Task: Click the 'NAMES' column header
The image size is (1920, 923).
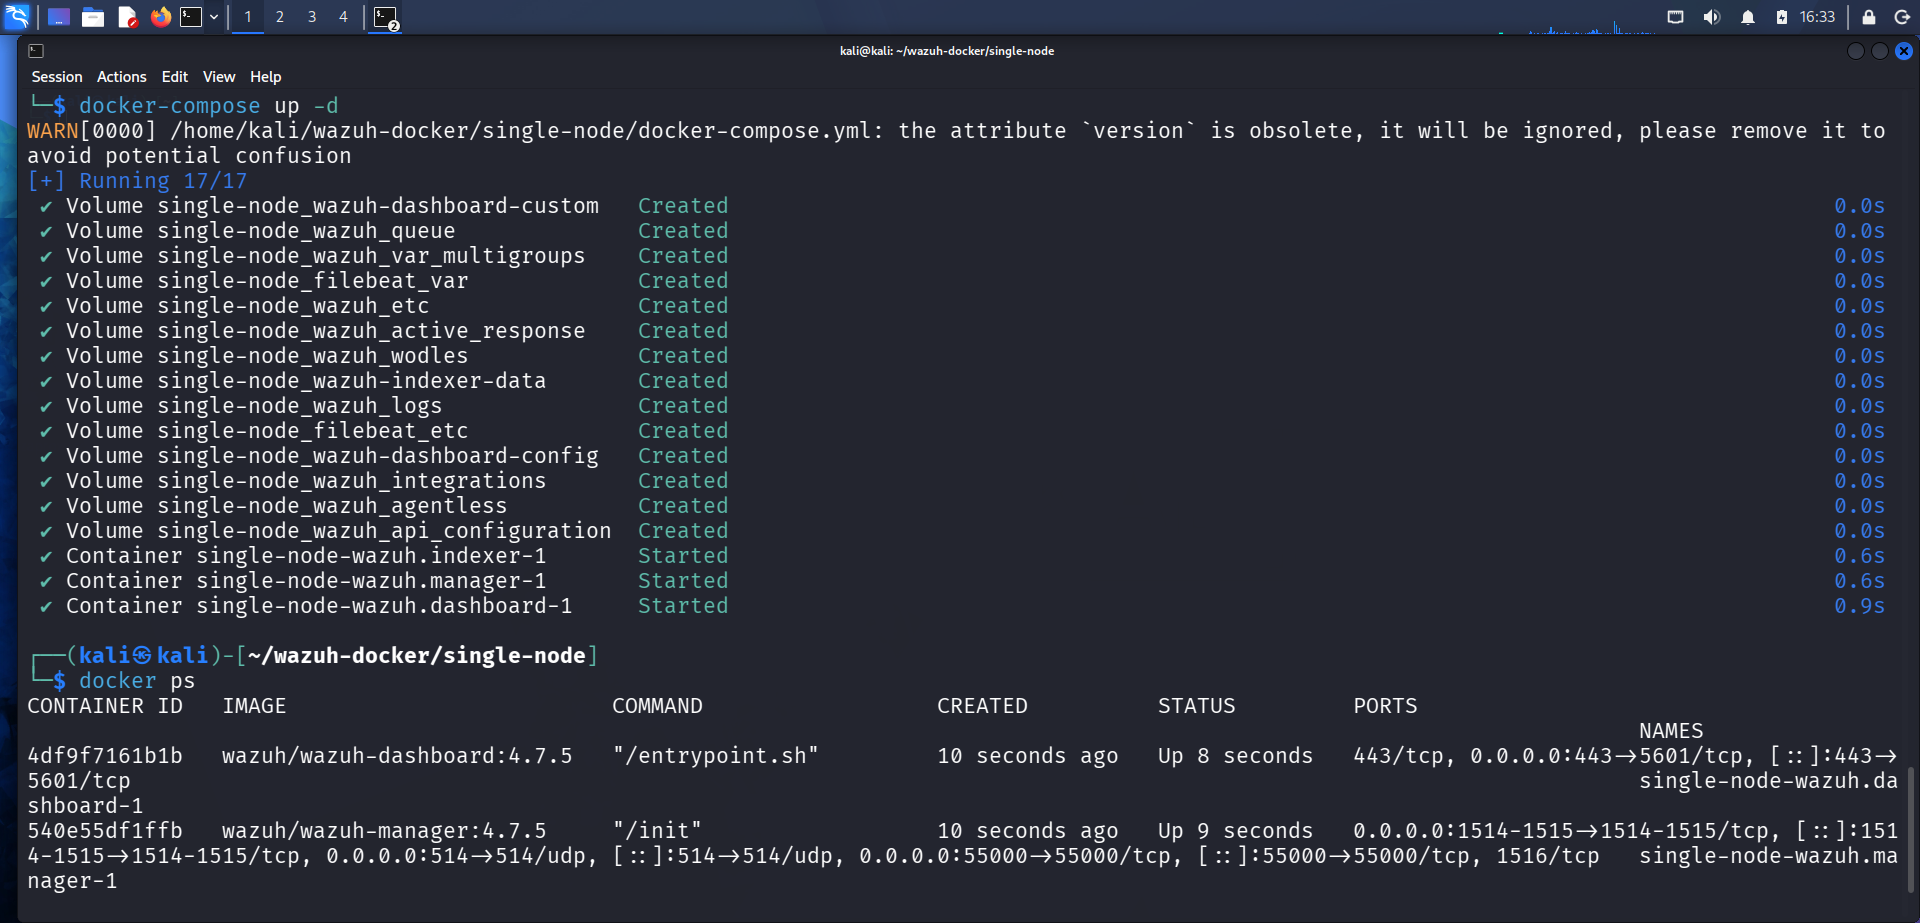Action: pyautogui.click(x=1671, y=731)
